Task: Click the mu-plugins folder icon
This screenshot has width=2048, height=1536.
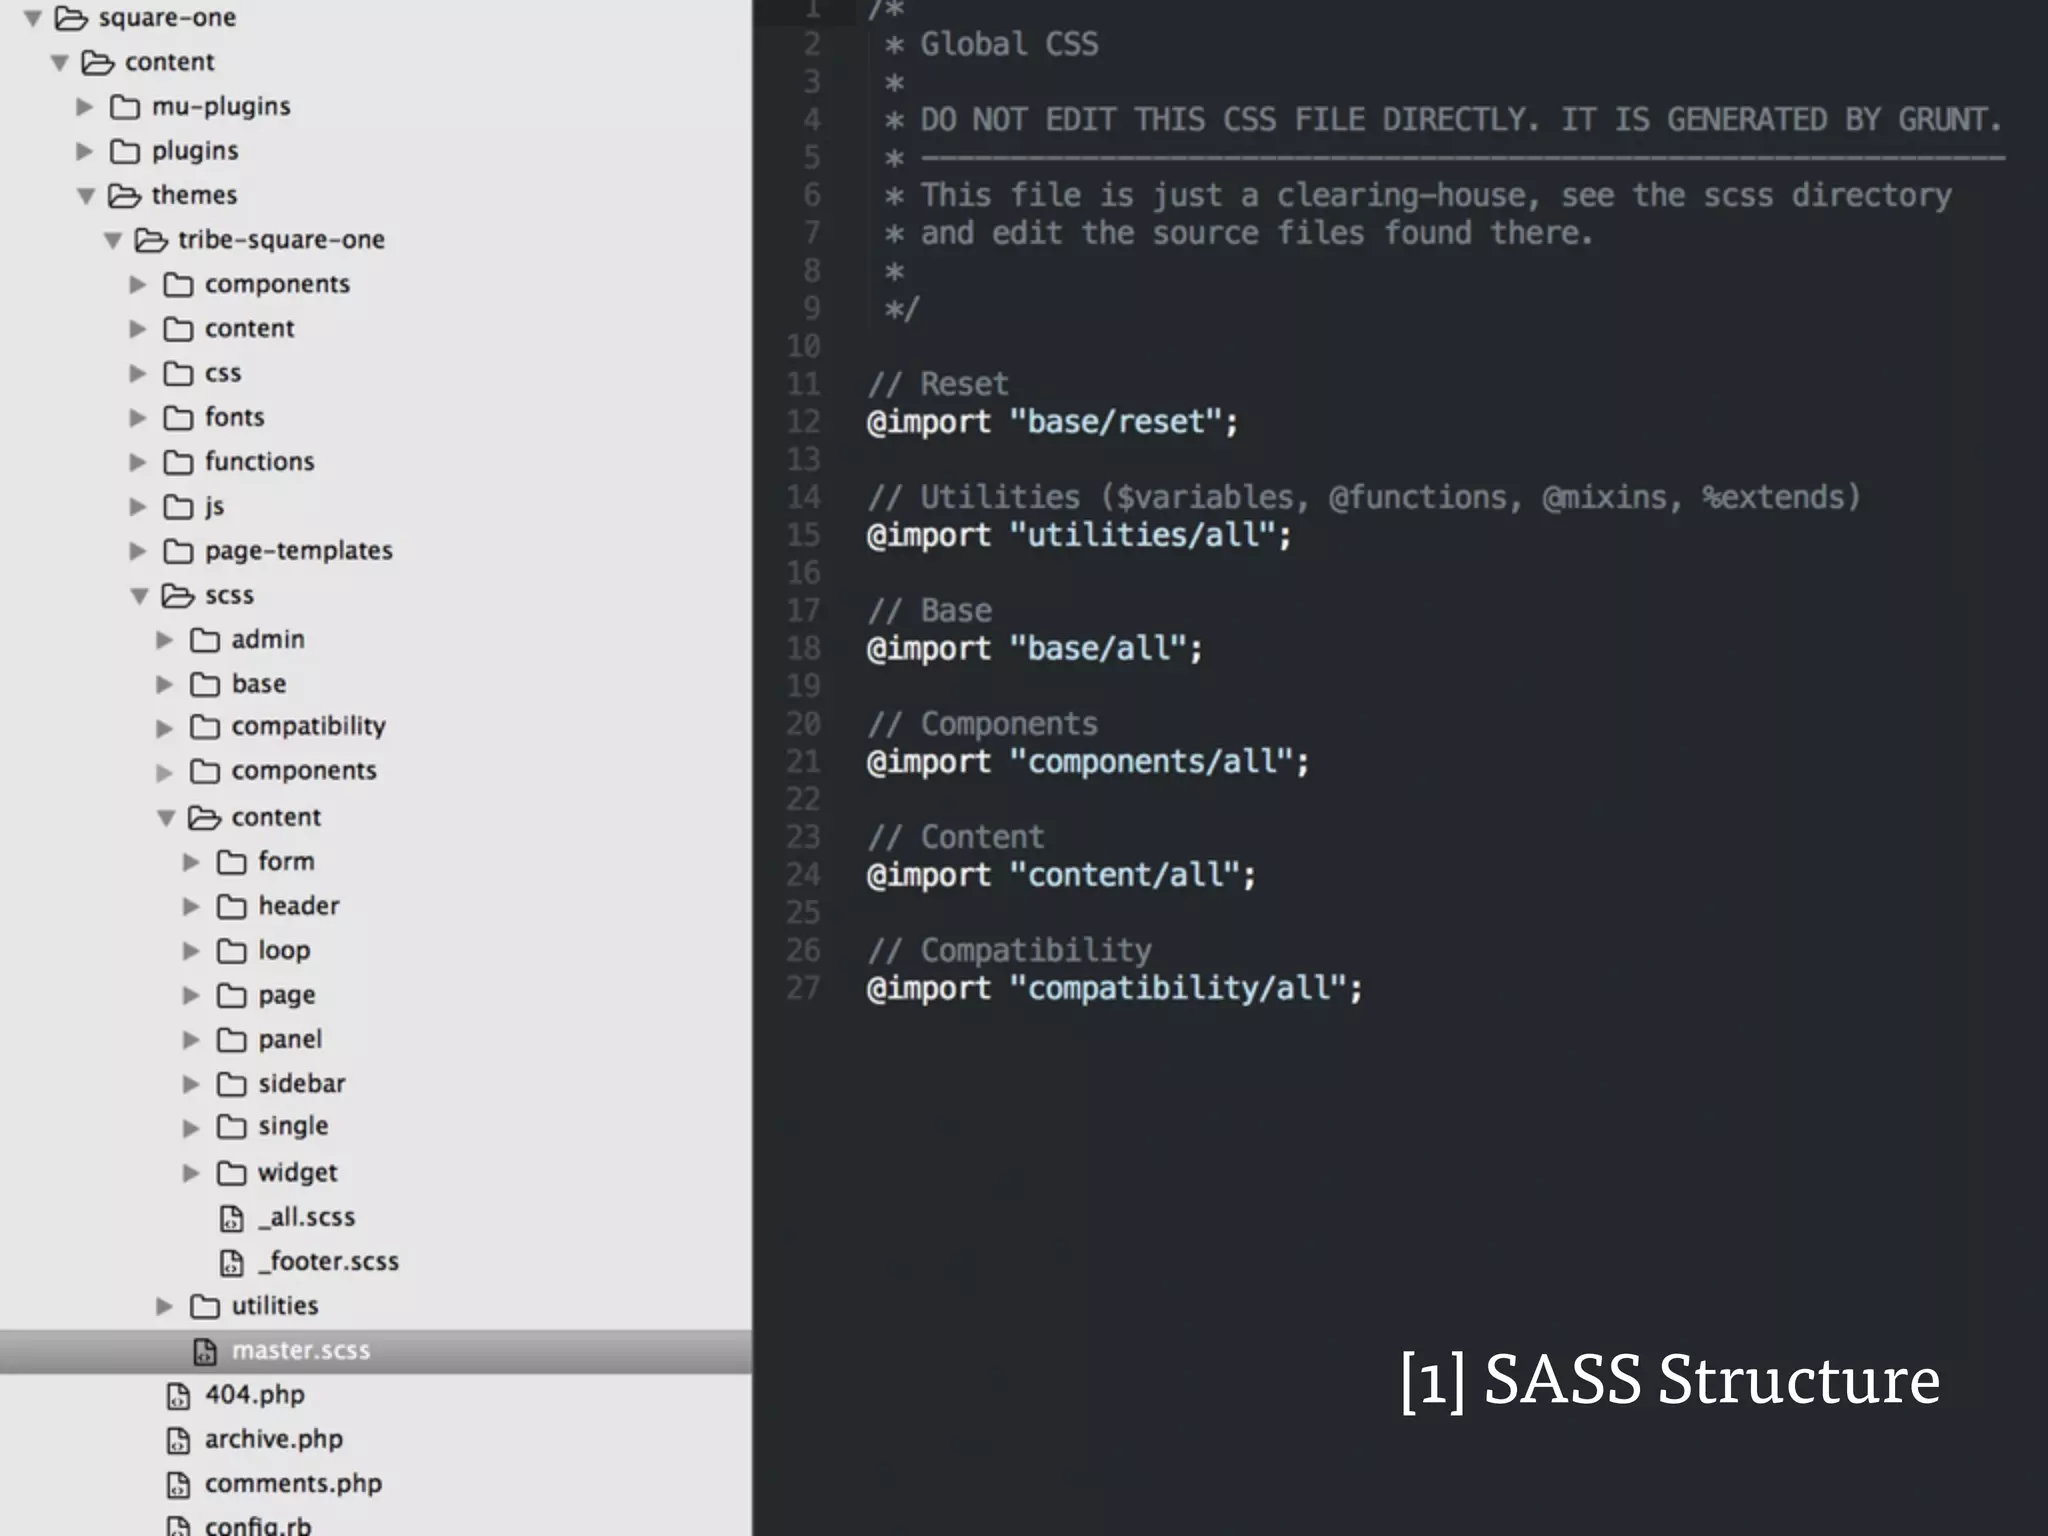Action: click(x=124, y=107)
